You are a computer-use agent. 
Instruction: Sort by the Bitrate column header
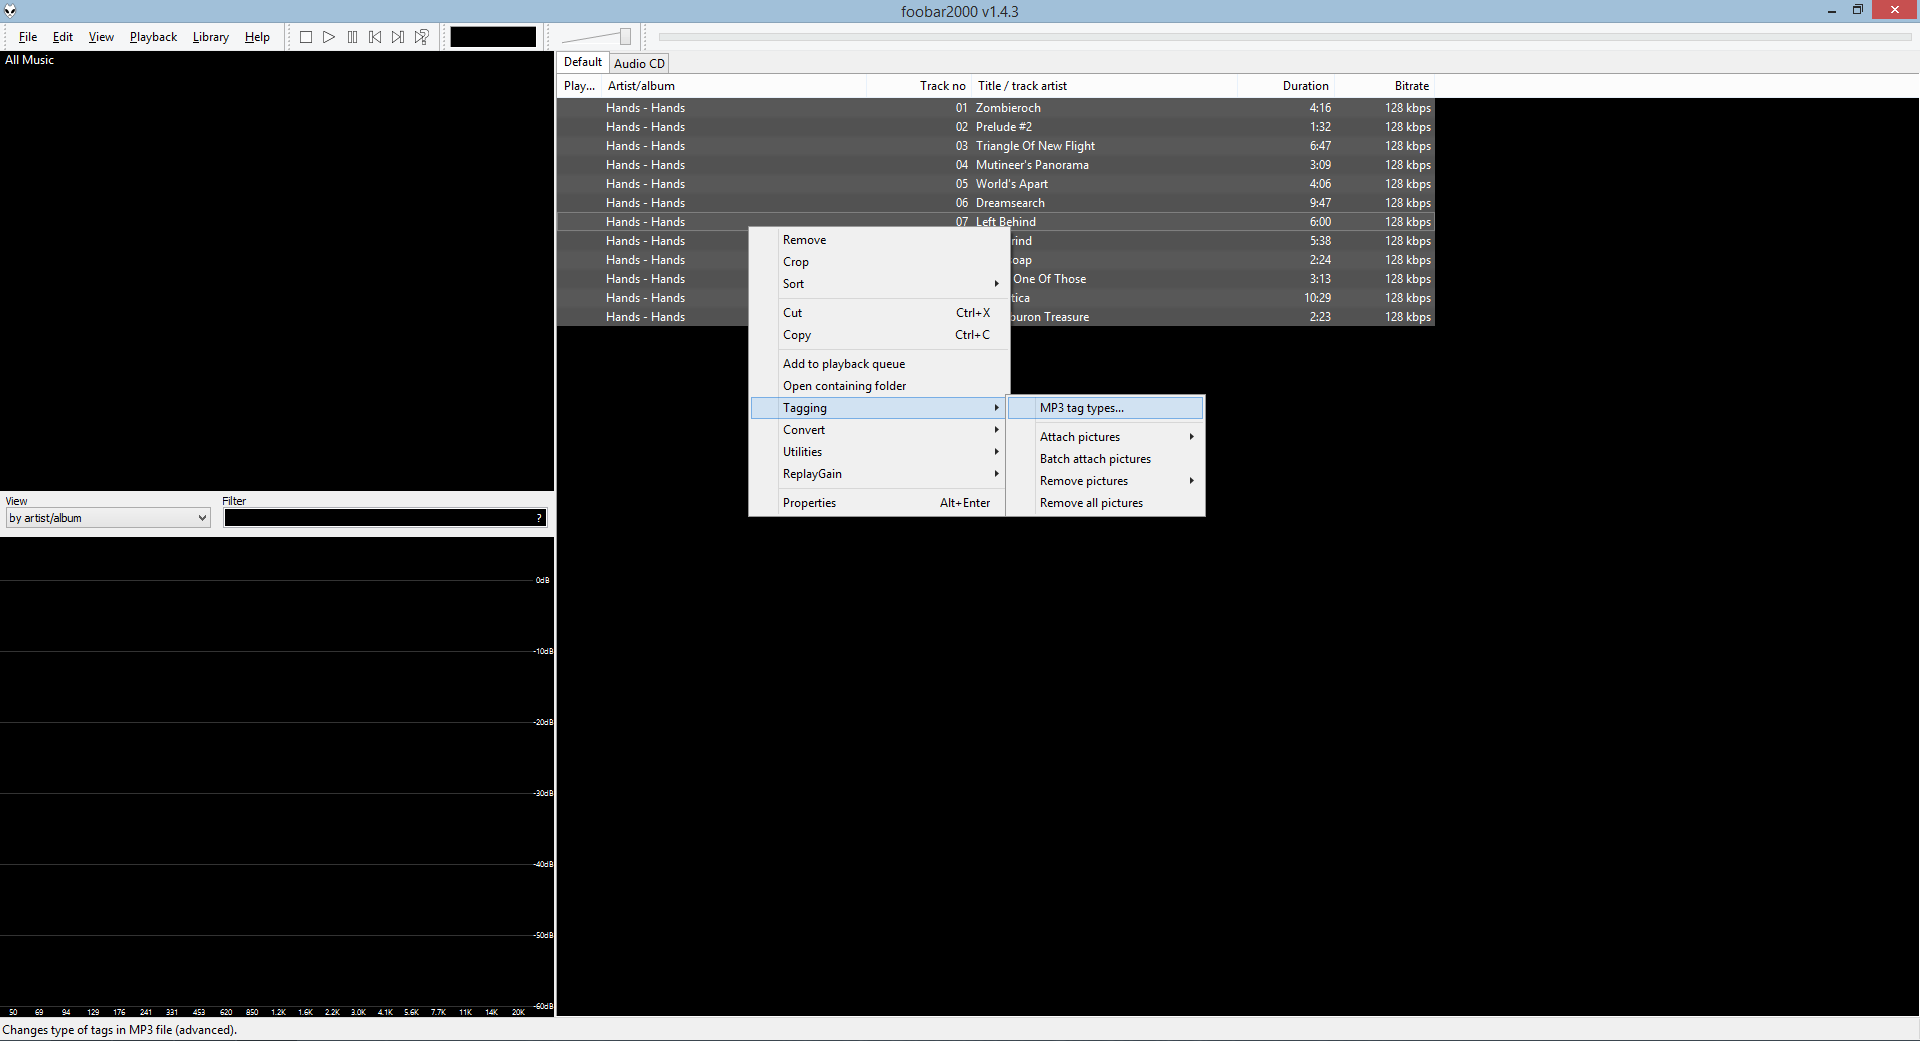[1384, 86]
